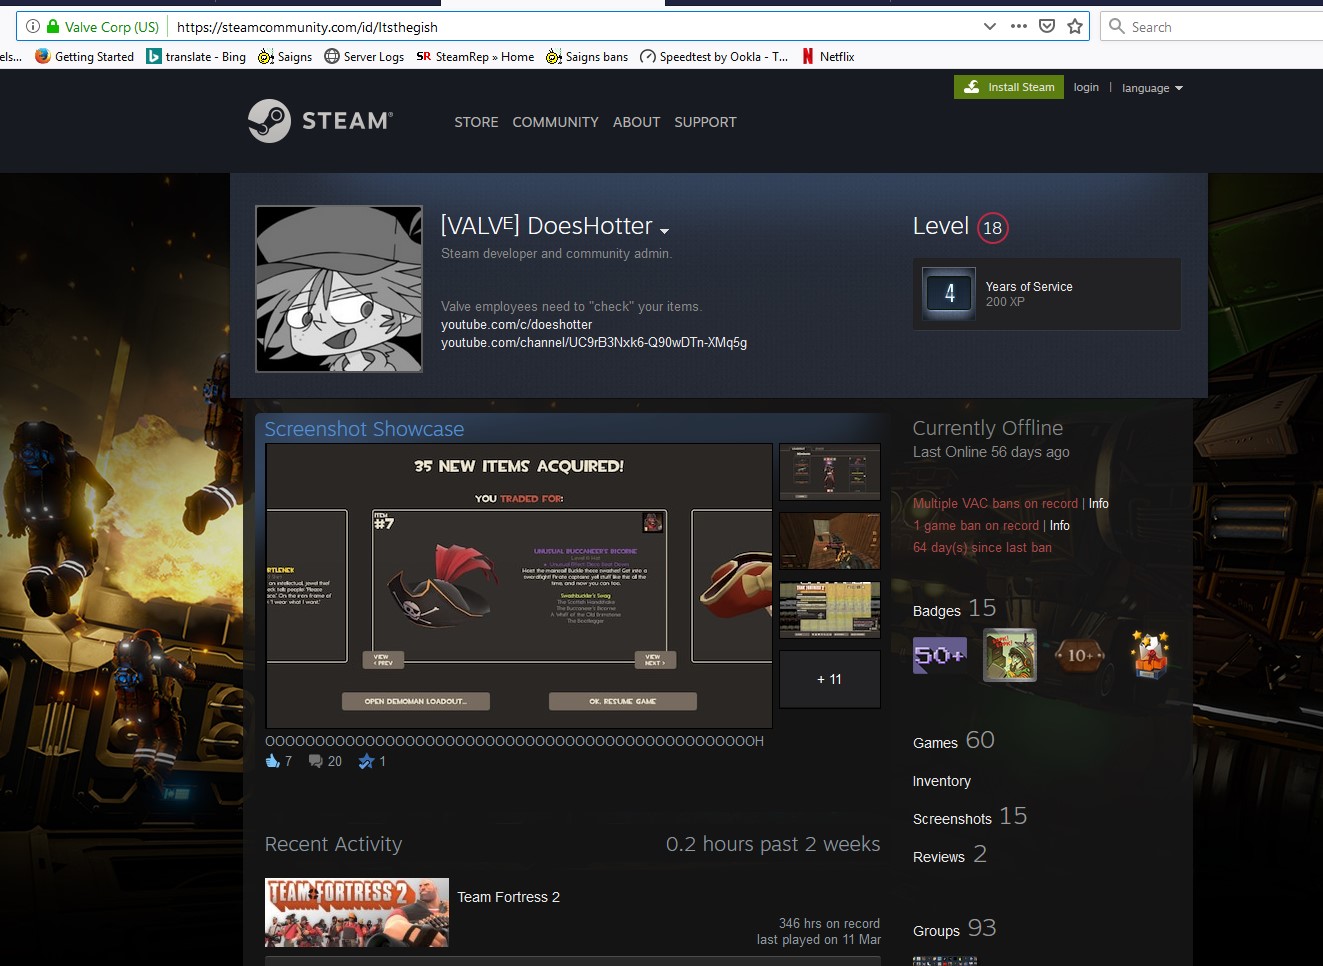Open the second small showcase thumbnail
This screenshot has width=1323, height=966.
[830, 541]
